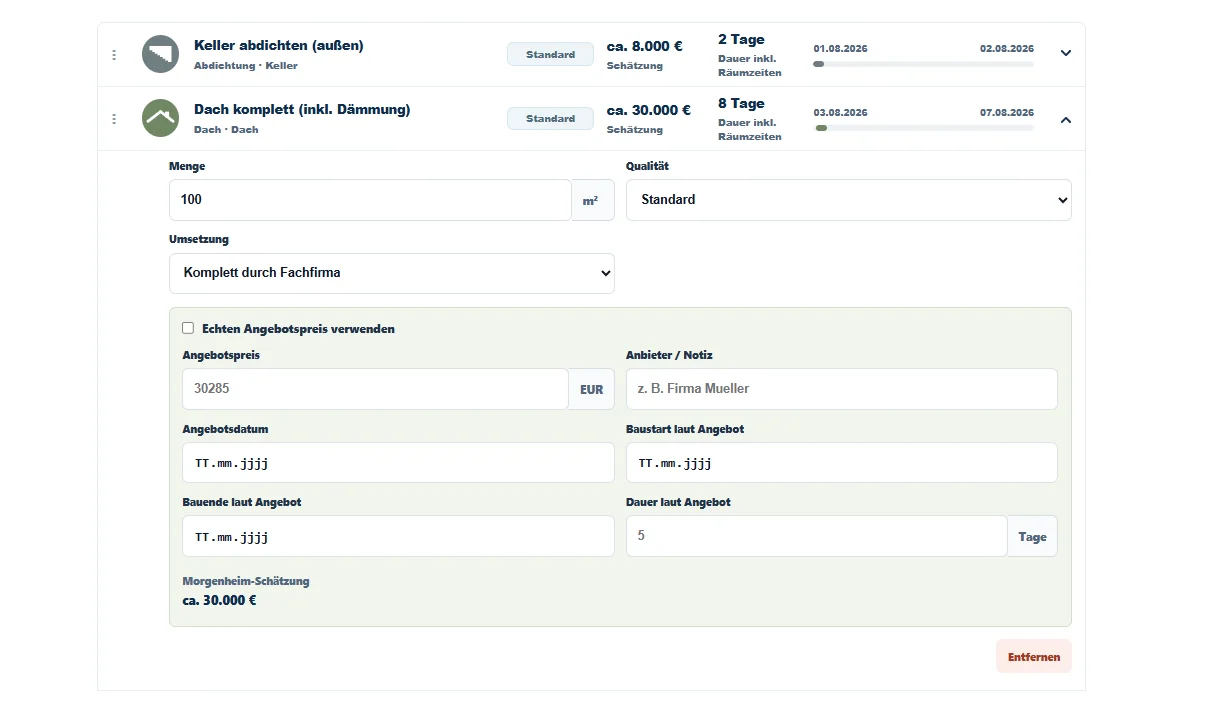
Task: Focus the Menge quantity field
Action: (x=370, y=200)
